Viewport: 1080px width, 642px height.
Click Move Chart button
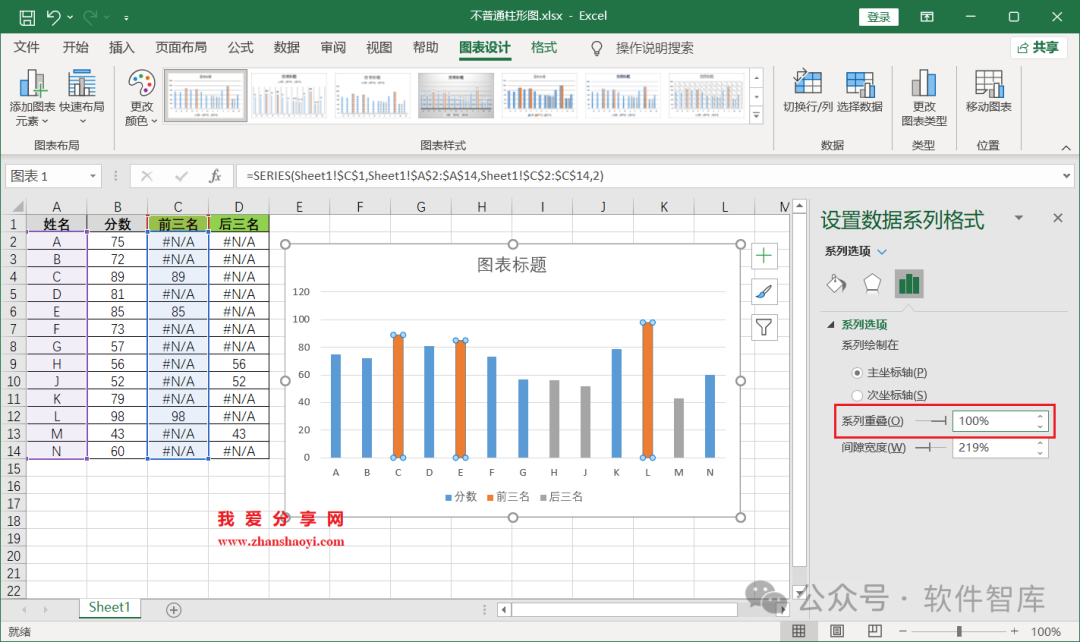(988, 92)
